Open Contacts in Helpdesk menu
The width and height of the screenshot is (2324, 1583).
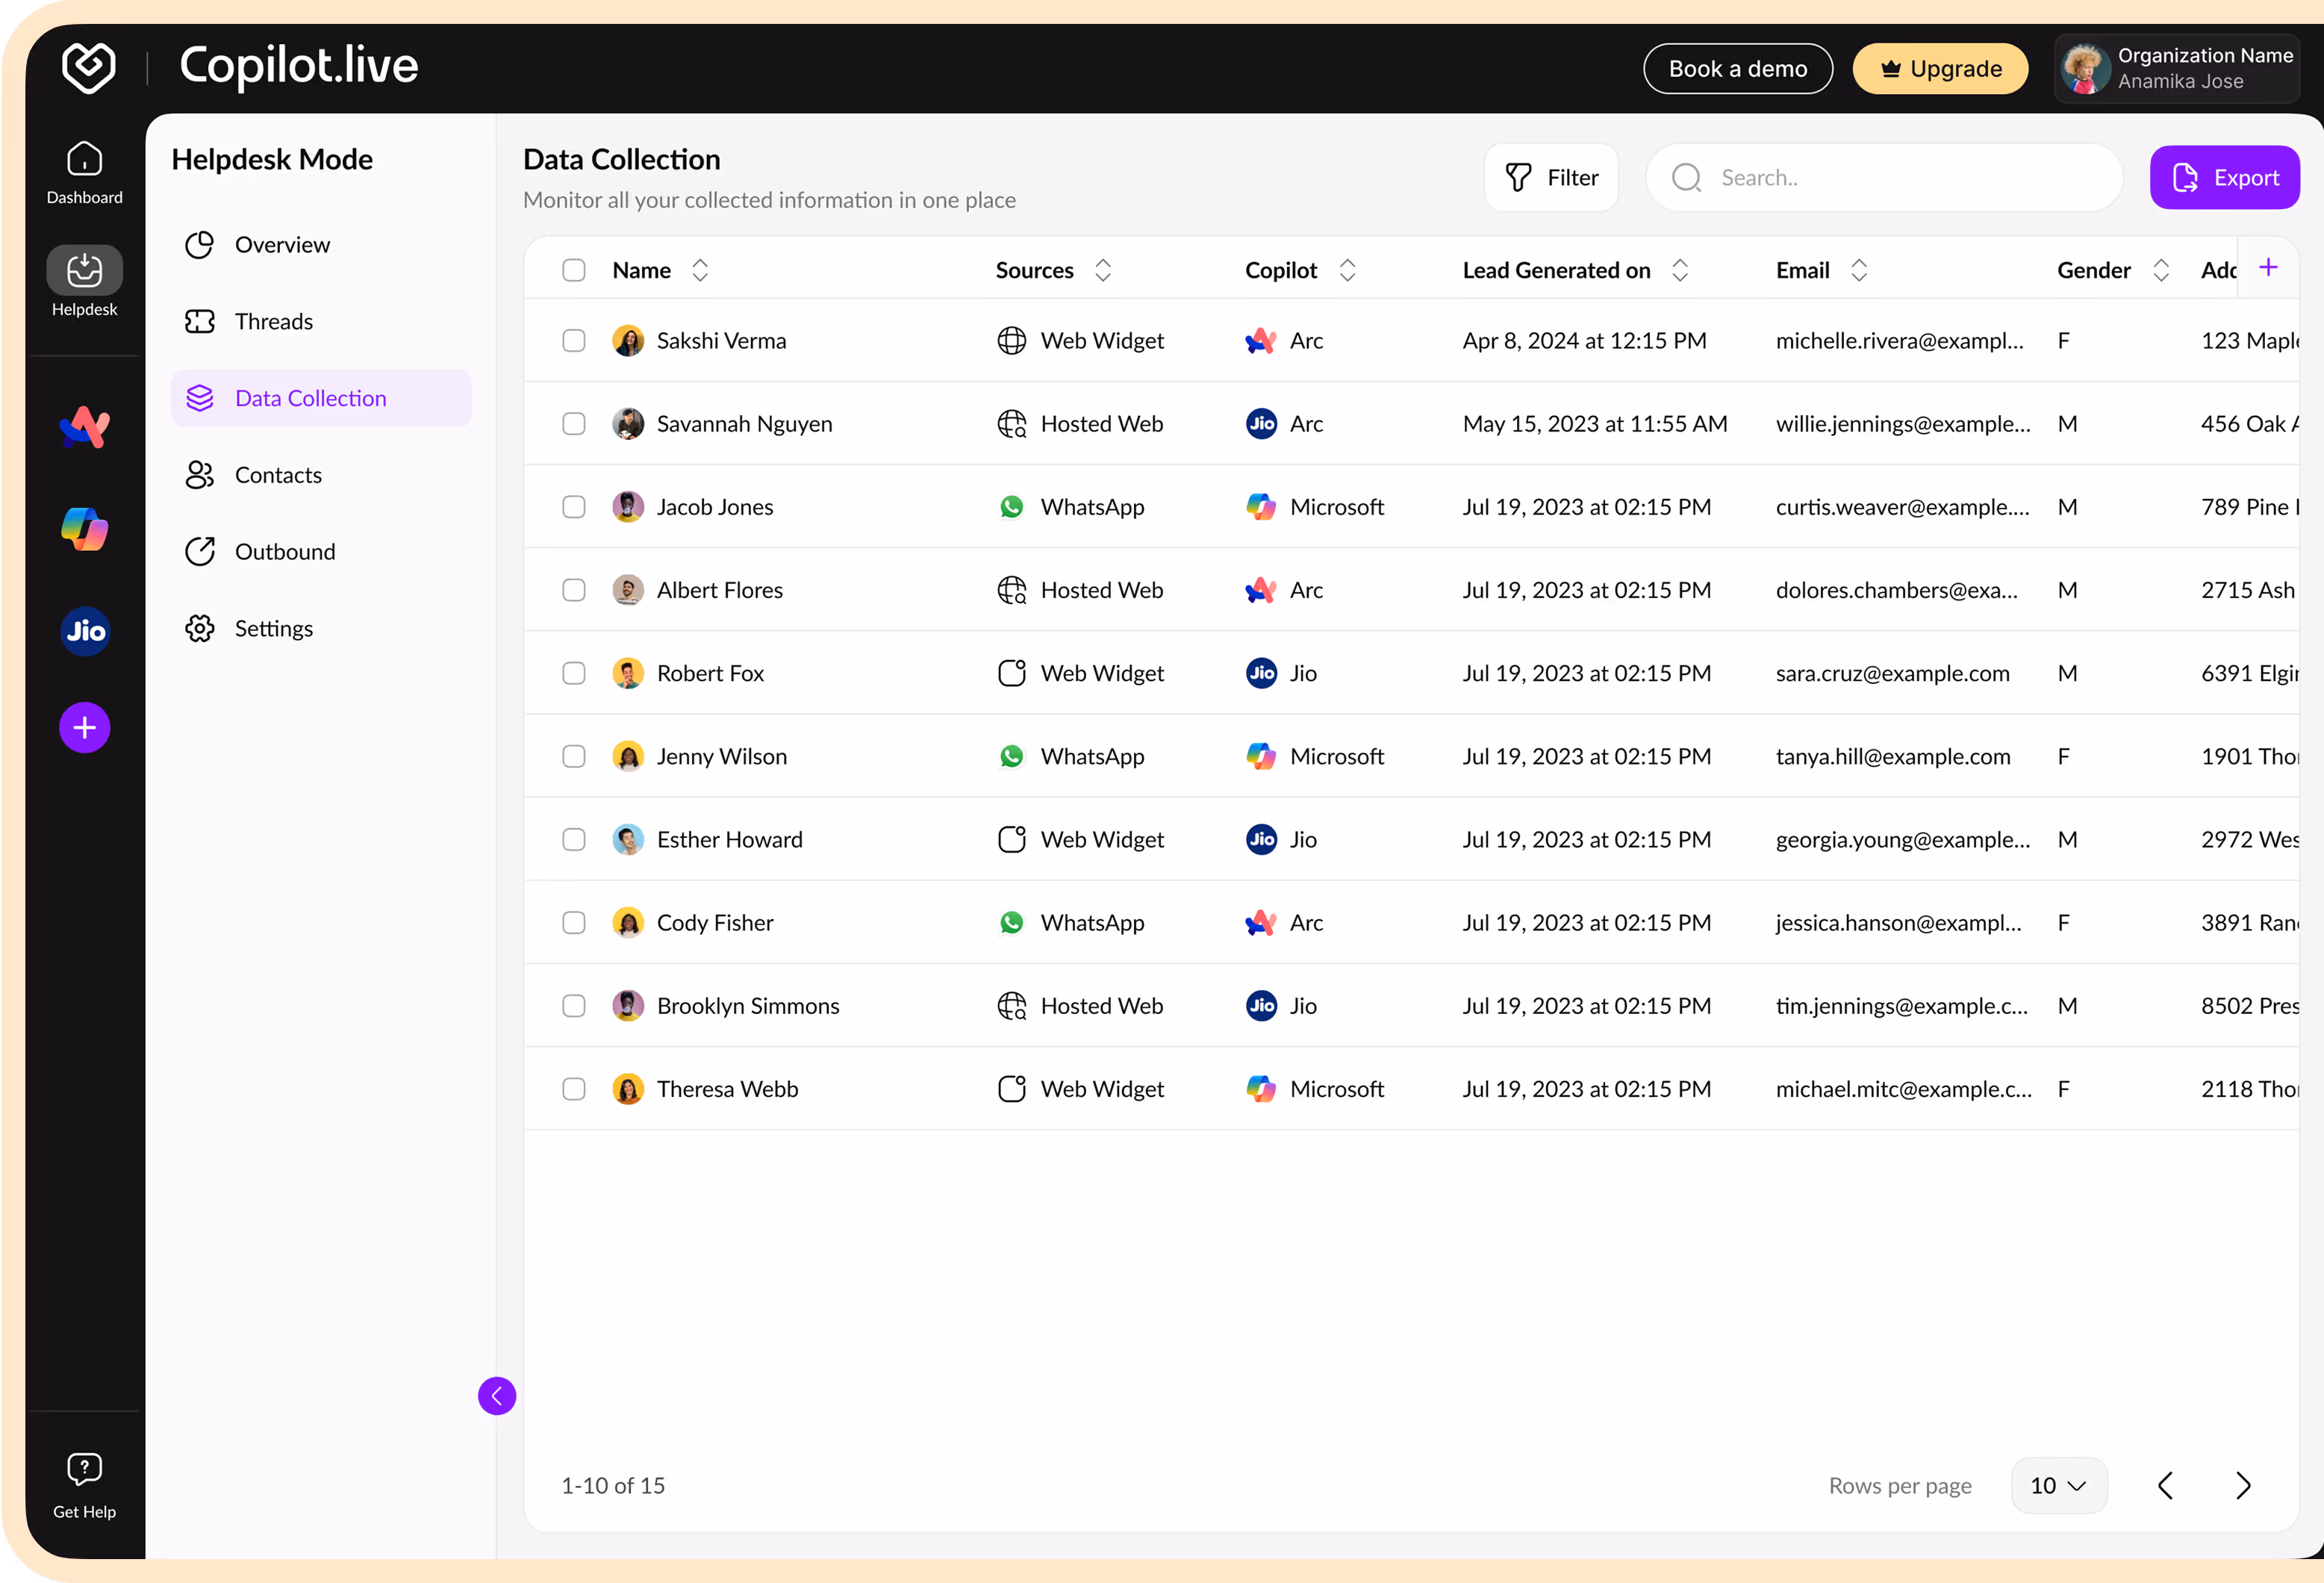point(320,475)
